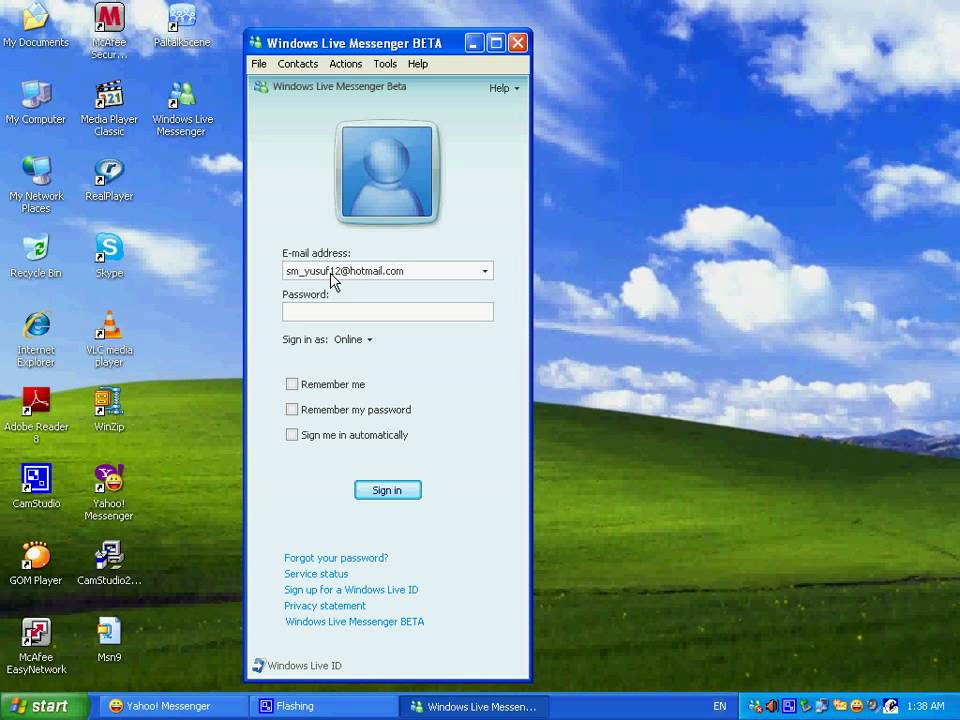Image resolution: width=960 pixels, height=720 pixels.
Task: Select the McAfee EasyNetwork desktop shortcut
Action: pos(36,647)
